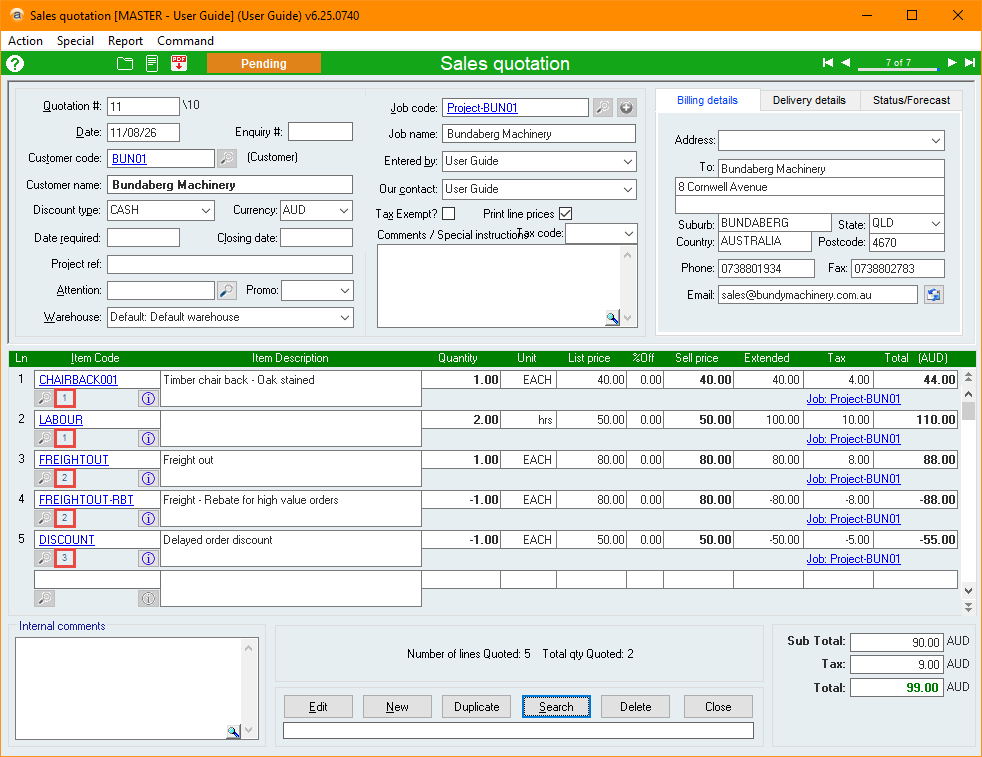Go to the previous record arrow
The image size is (982, 757).
click(845, 63)
